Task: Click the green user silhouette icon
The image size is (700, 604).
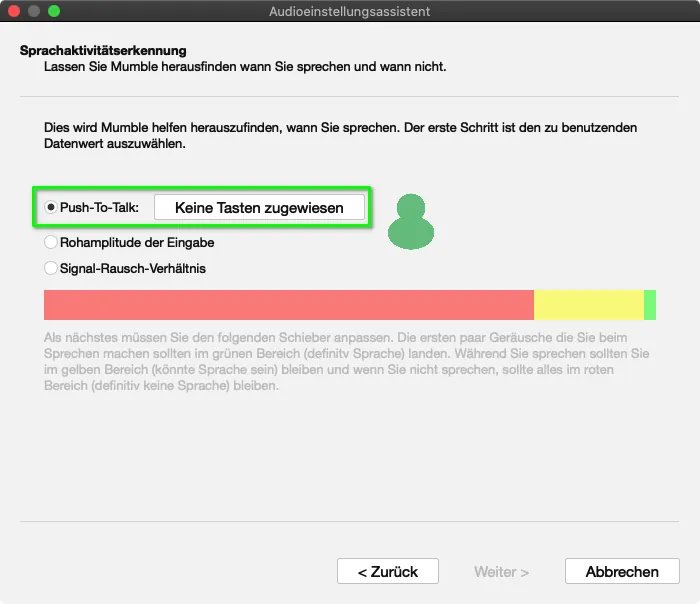Action: tap(411, 222)
